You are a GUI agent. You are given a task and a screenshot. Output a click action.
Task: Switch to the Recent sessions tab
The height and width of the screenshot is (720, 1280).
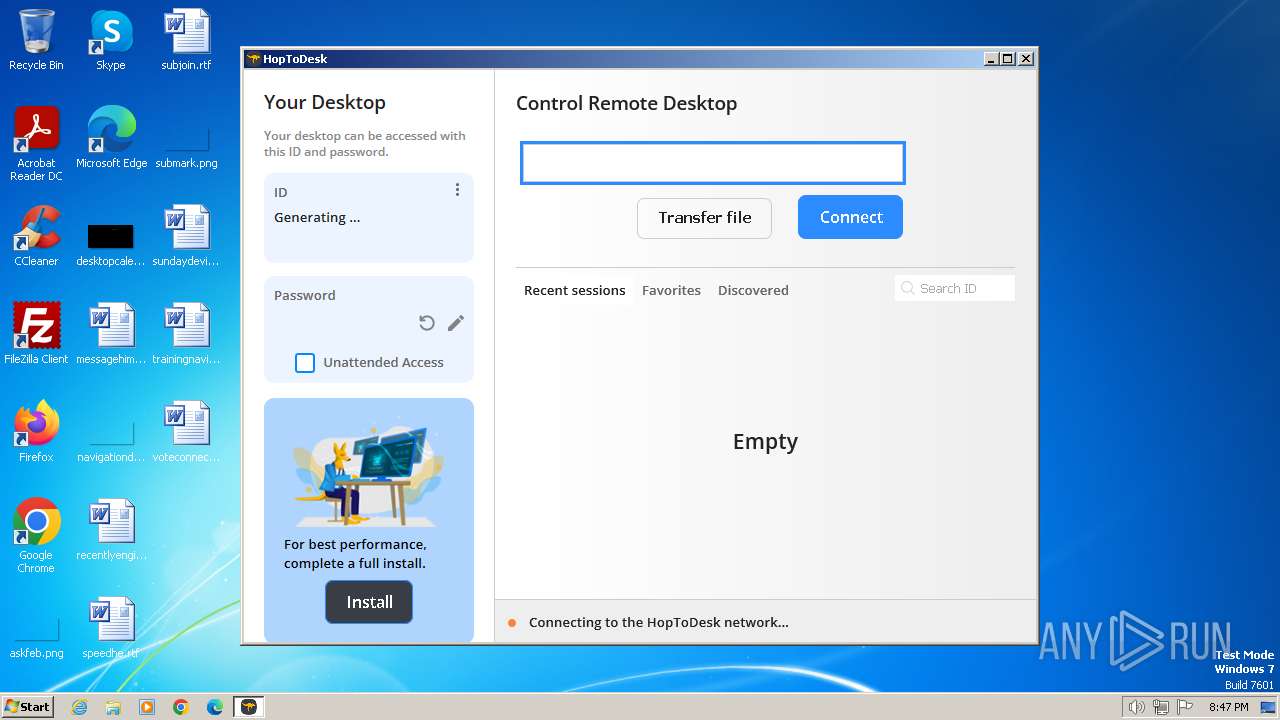pyautogui.click(x=575, y=290)
